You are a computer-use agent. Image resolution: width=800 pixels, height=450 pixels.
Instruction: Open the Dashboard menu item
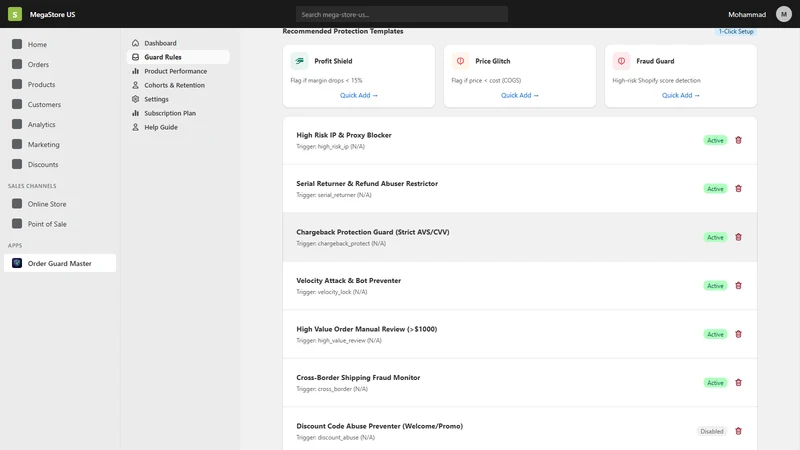coord(178,43)
